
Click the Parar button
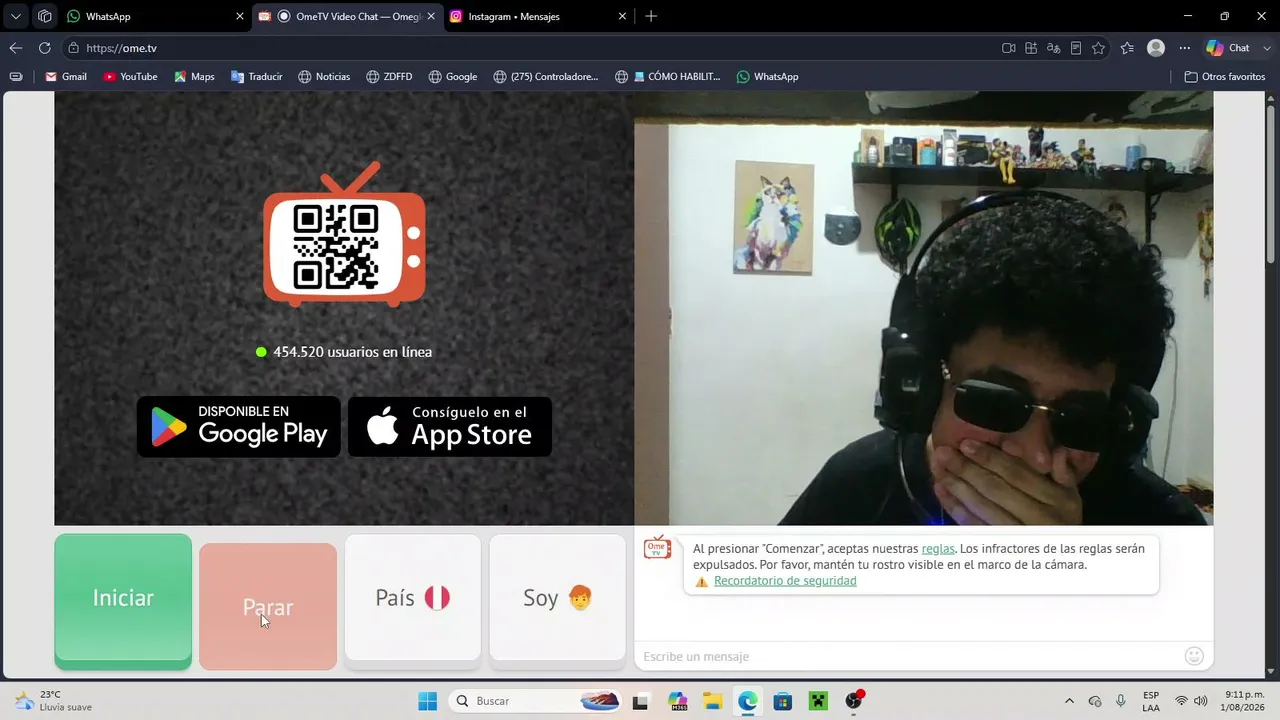tap(268, 607)
